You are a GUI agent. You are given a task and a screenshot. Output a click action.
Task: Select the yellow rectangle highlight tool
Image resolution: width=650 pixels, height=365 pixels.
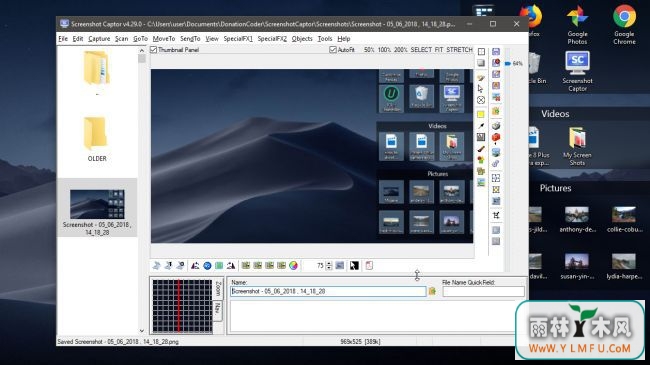click(x=481, y=114)
